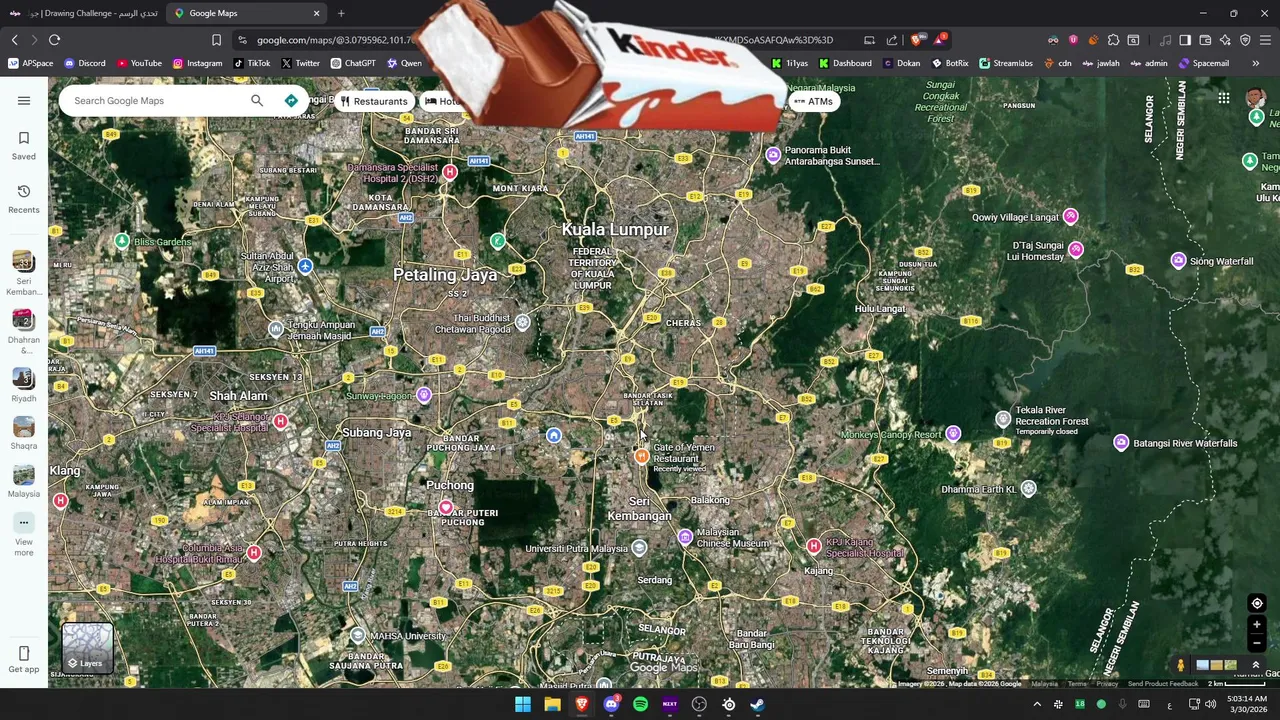Select the Google Maps browser tab
The width and height of the screenshot is (1280, 720).
246,13
